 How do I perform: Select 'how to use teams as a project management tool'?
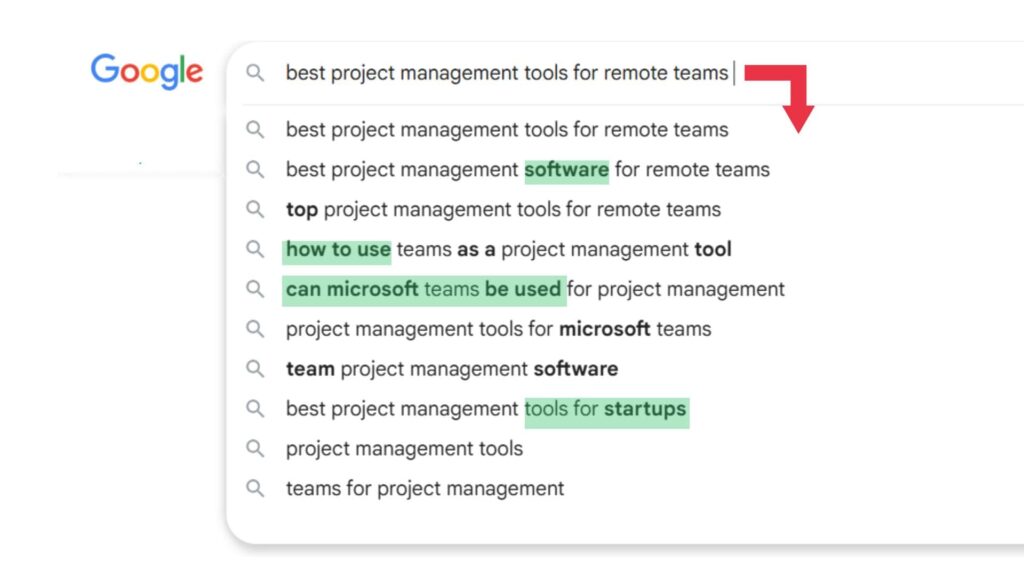pos(510,249)
